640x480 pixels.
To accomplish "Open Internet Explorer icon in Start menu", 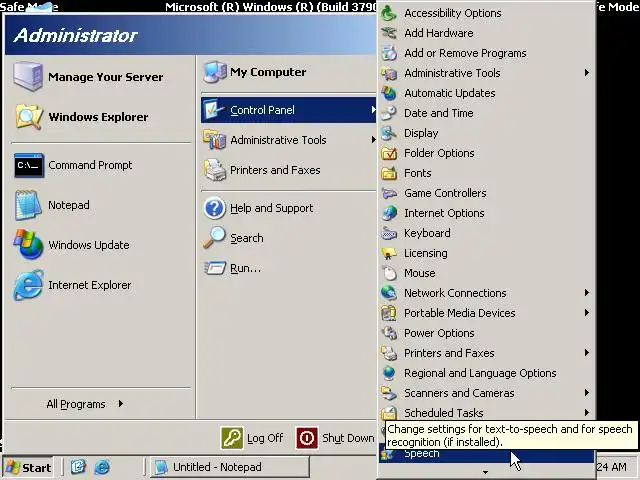I will (28, 285).
